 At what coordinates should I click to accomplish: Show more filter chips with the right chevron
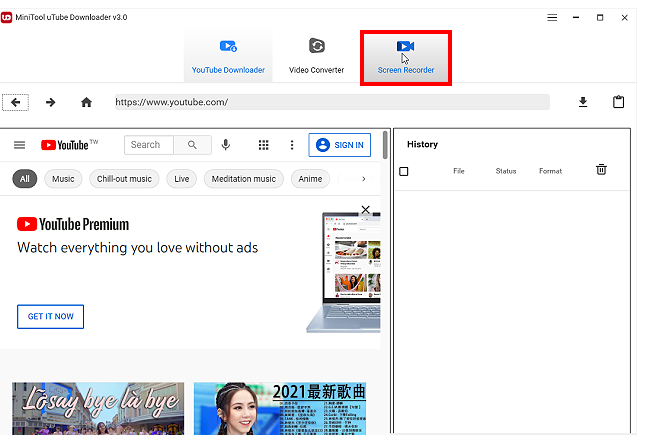pos(364,179)
